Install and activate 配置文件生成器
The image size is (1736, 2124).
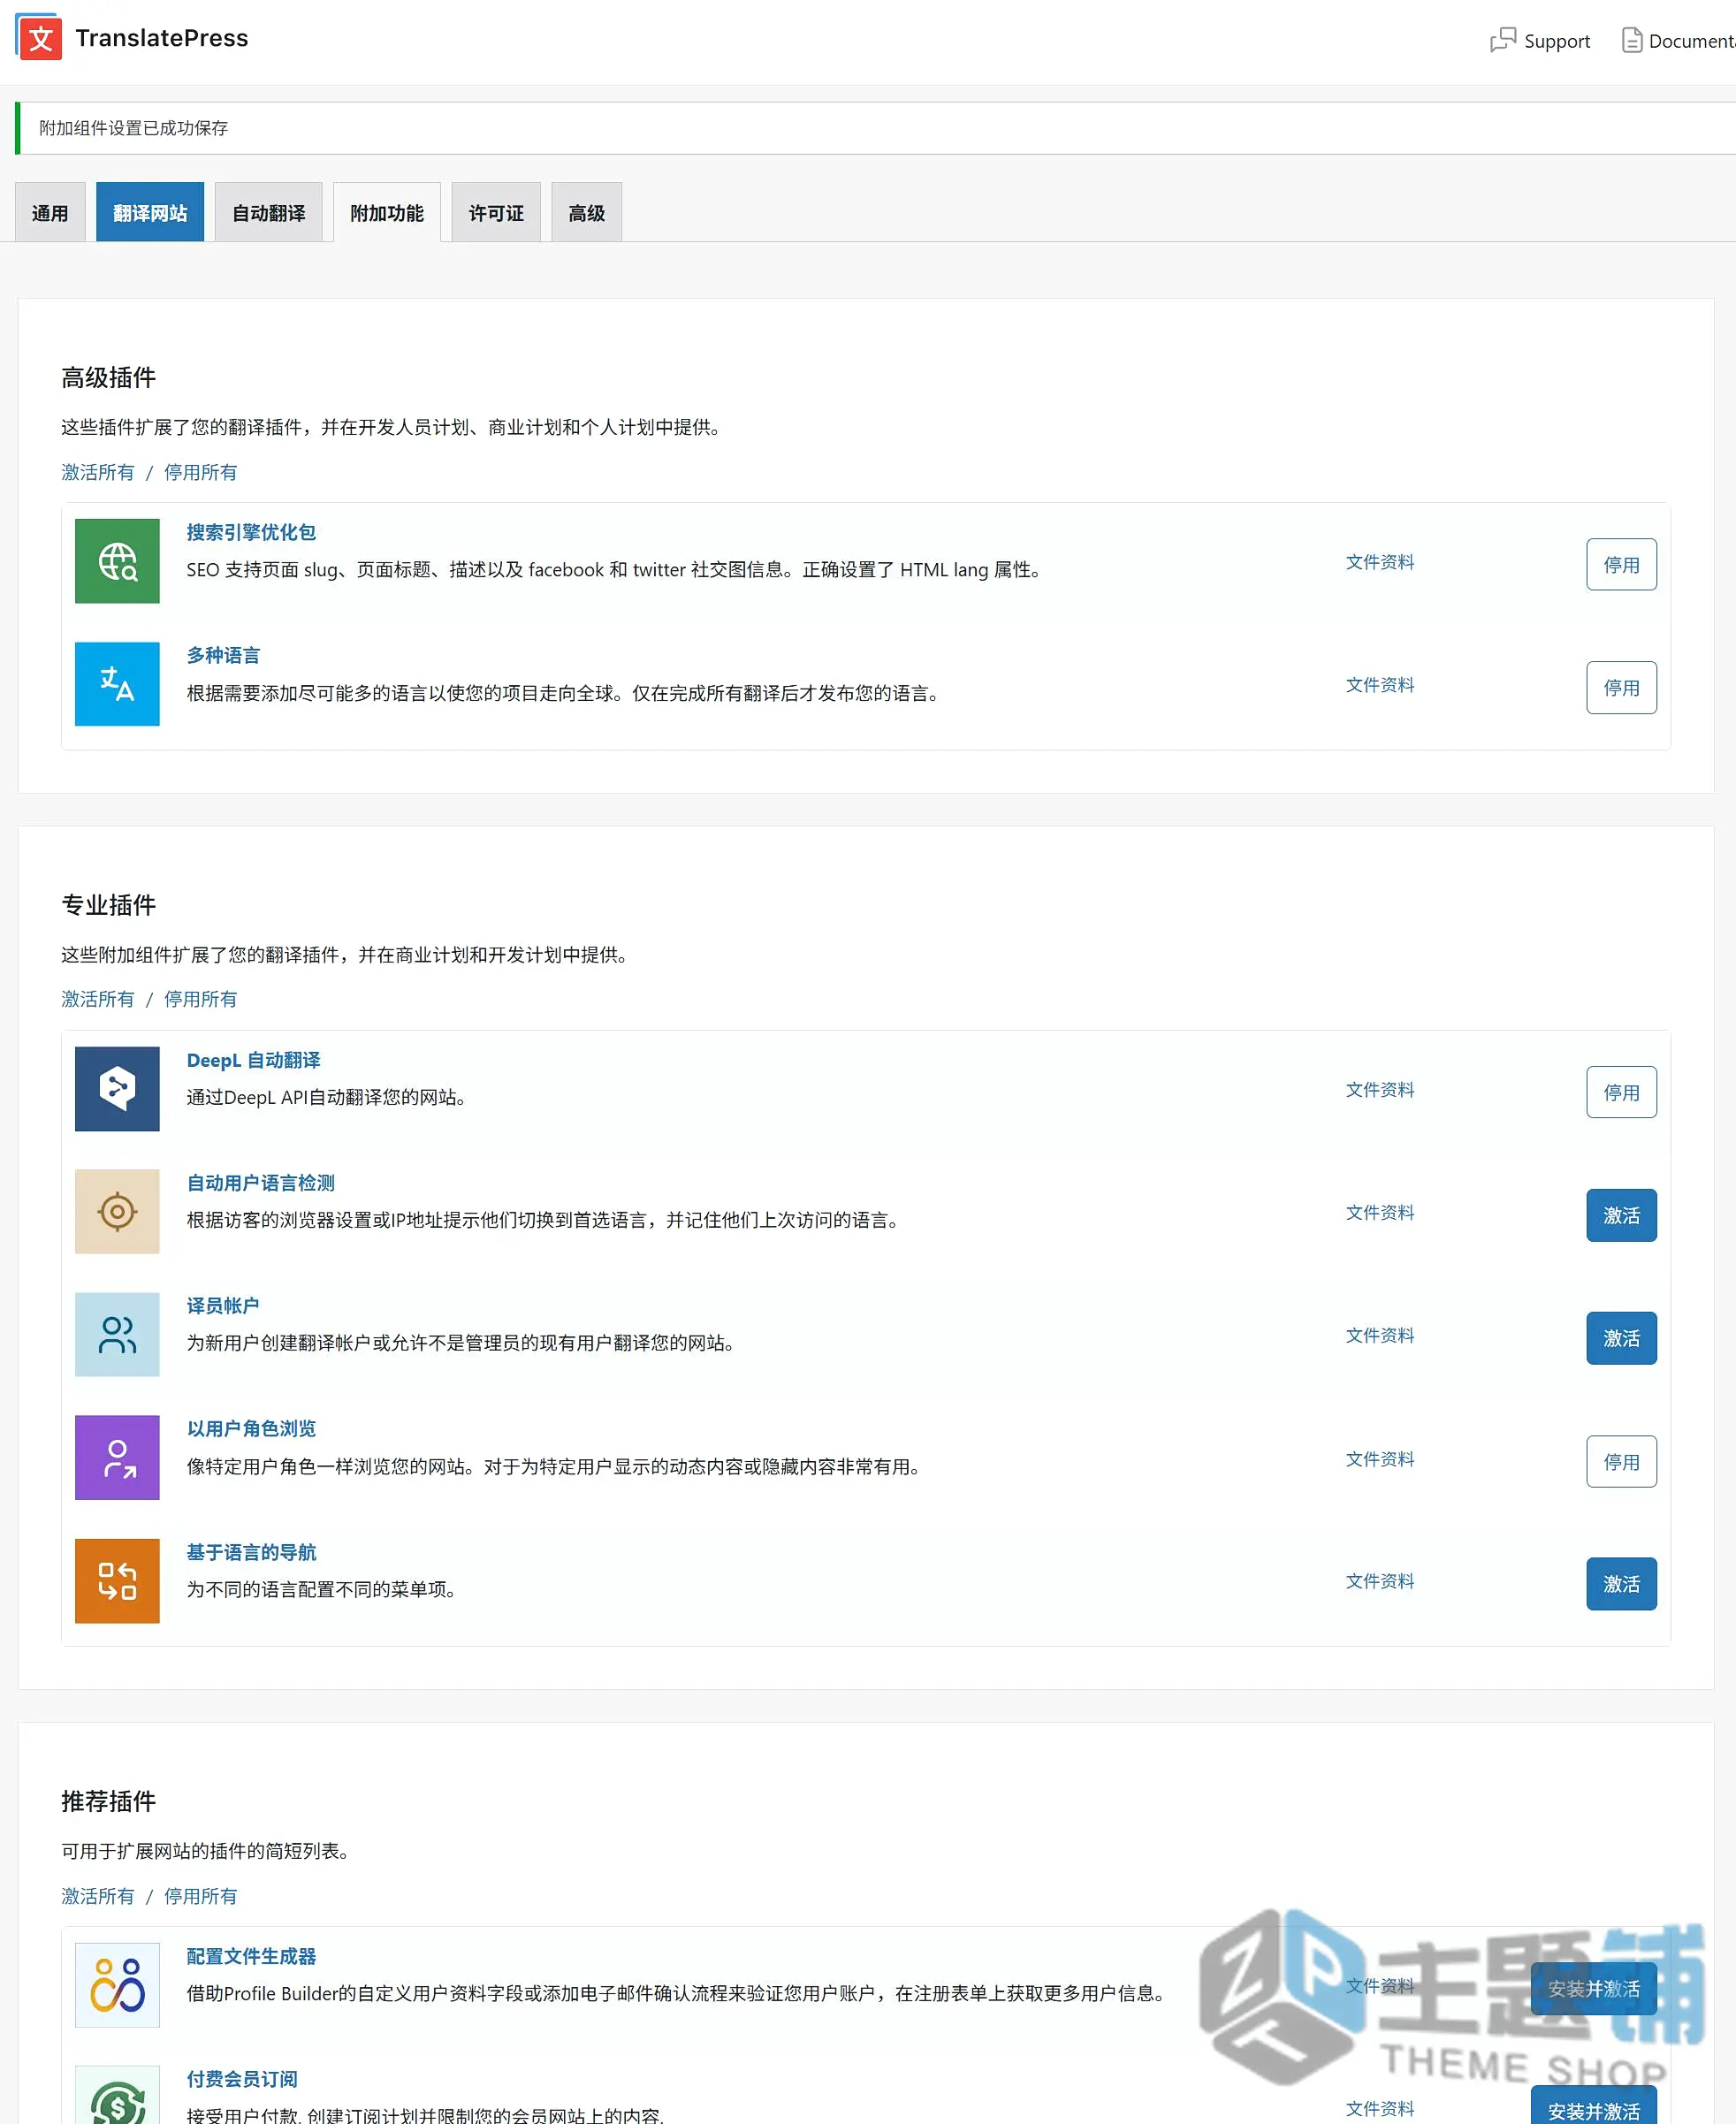pos(1593,1989)
